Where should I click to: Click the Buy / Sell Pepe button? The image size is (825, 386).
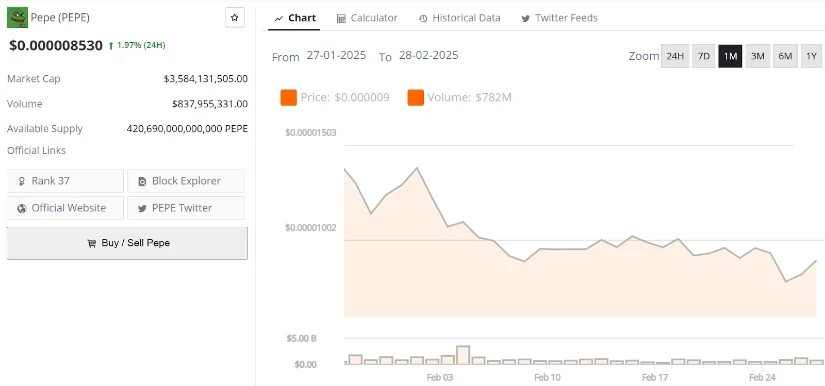[x=127, y=243]
